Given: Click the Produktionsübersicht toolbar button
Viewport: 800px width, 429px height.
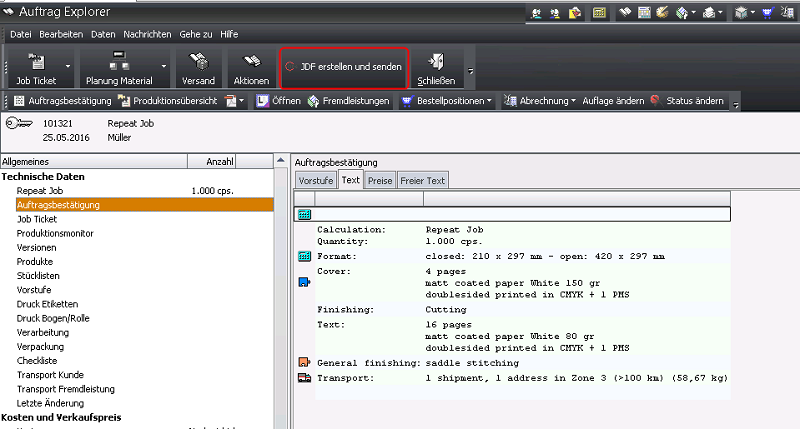Looking at the screenshot, I should point(167,101).
